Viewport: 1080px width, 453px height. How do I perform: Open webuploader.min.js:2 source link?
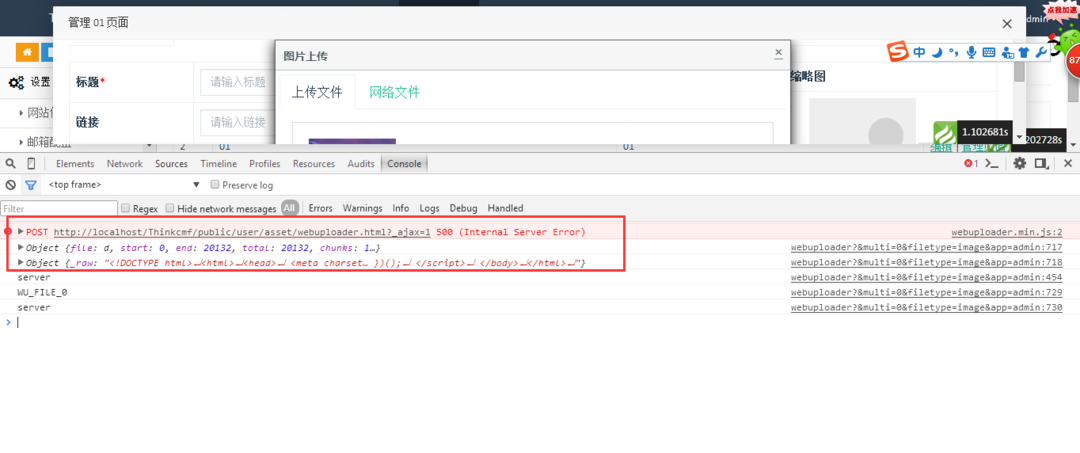[1007, 232]
